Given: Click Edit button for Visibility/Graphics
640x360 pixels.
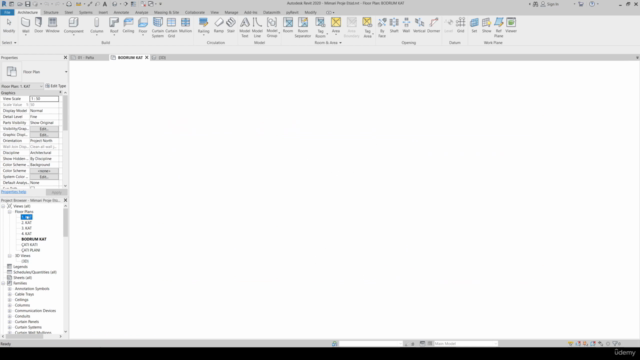Looking at the screenshot, I should (x=44, y=129).
